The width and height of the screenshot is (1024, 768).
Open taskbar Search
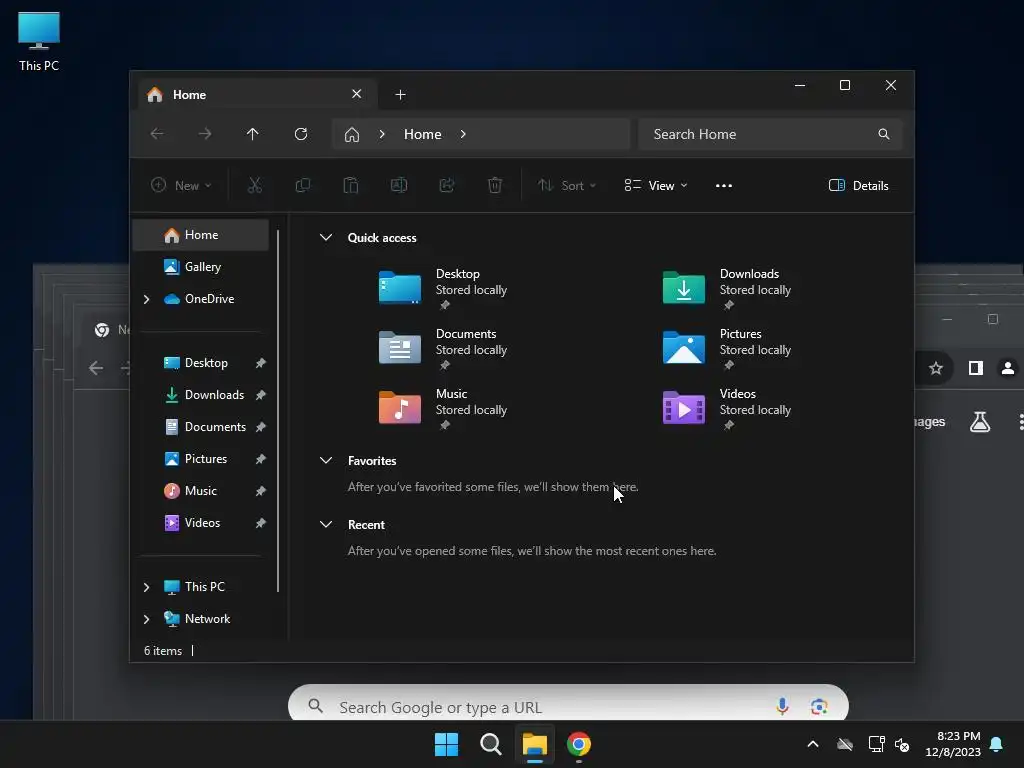pyautogui.click(x=490, y=744)
